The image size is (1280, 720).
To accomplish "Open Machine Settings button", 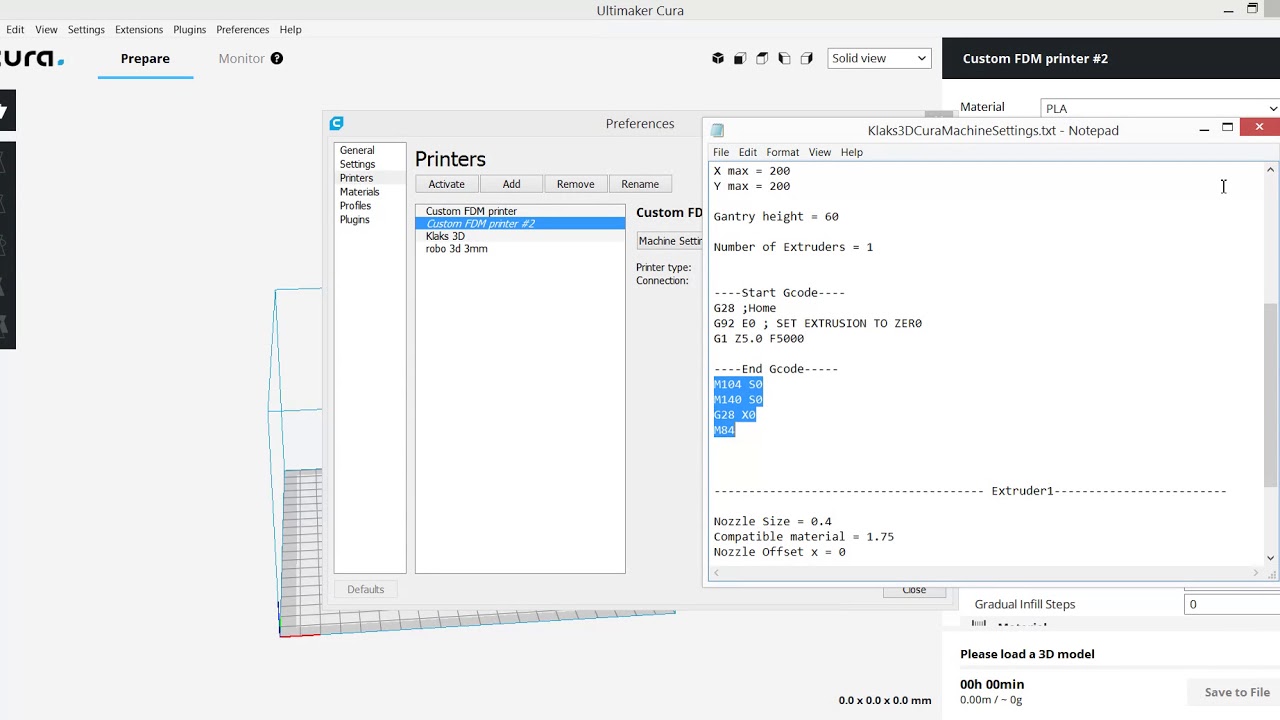I will pos(670,241).
